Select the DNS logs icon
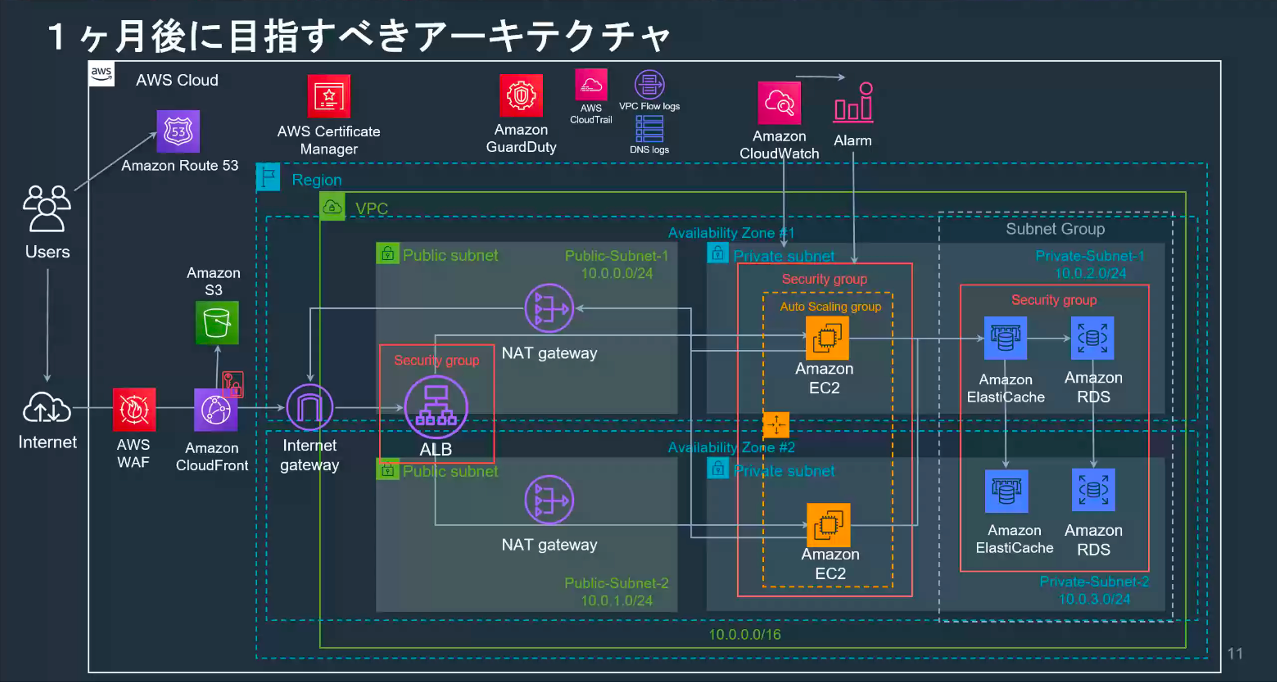Image resolution: width=1277 pixels, height=682 pixels. [649, 128]
